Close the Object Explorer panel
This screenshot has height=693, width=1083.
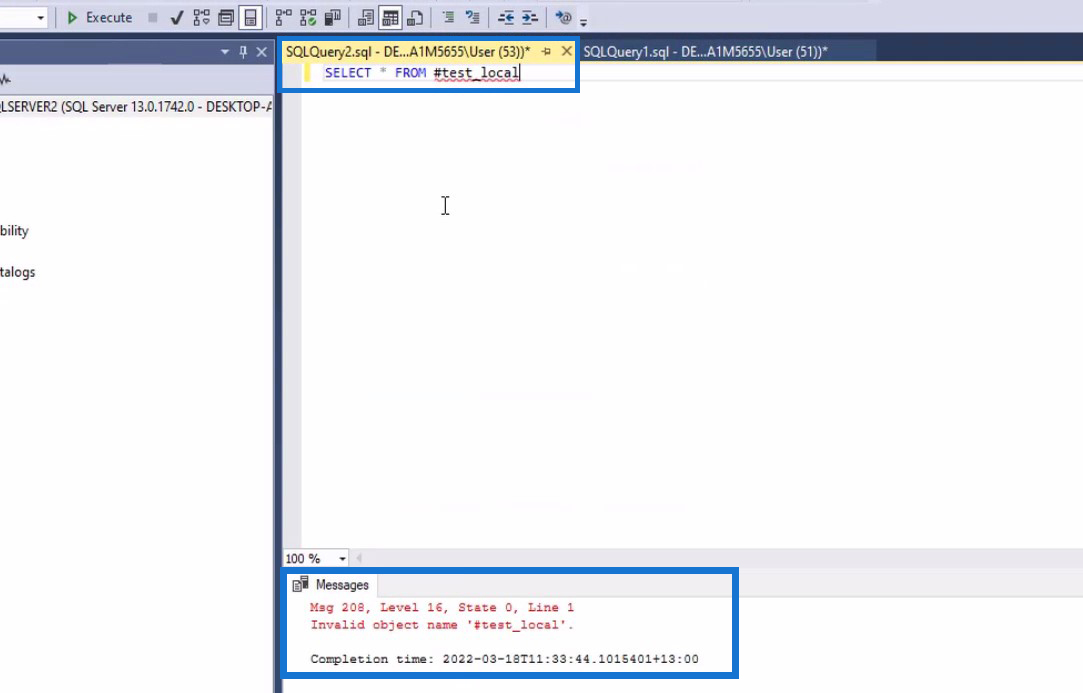pos(262,52)
